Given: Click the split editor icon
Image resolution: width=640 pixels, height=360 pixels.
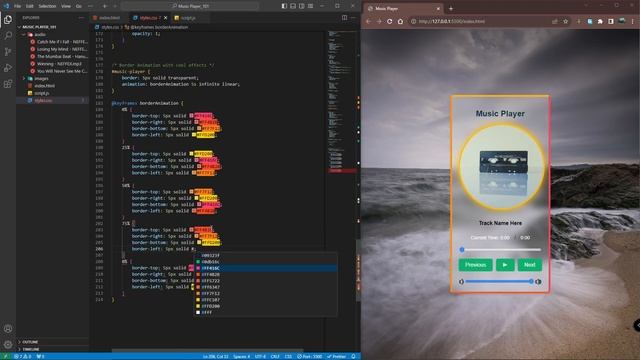Looking at the screenshot, I should 344,18.
